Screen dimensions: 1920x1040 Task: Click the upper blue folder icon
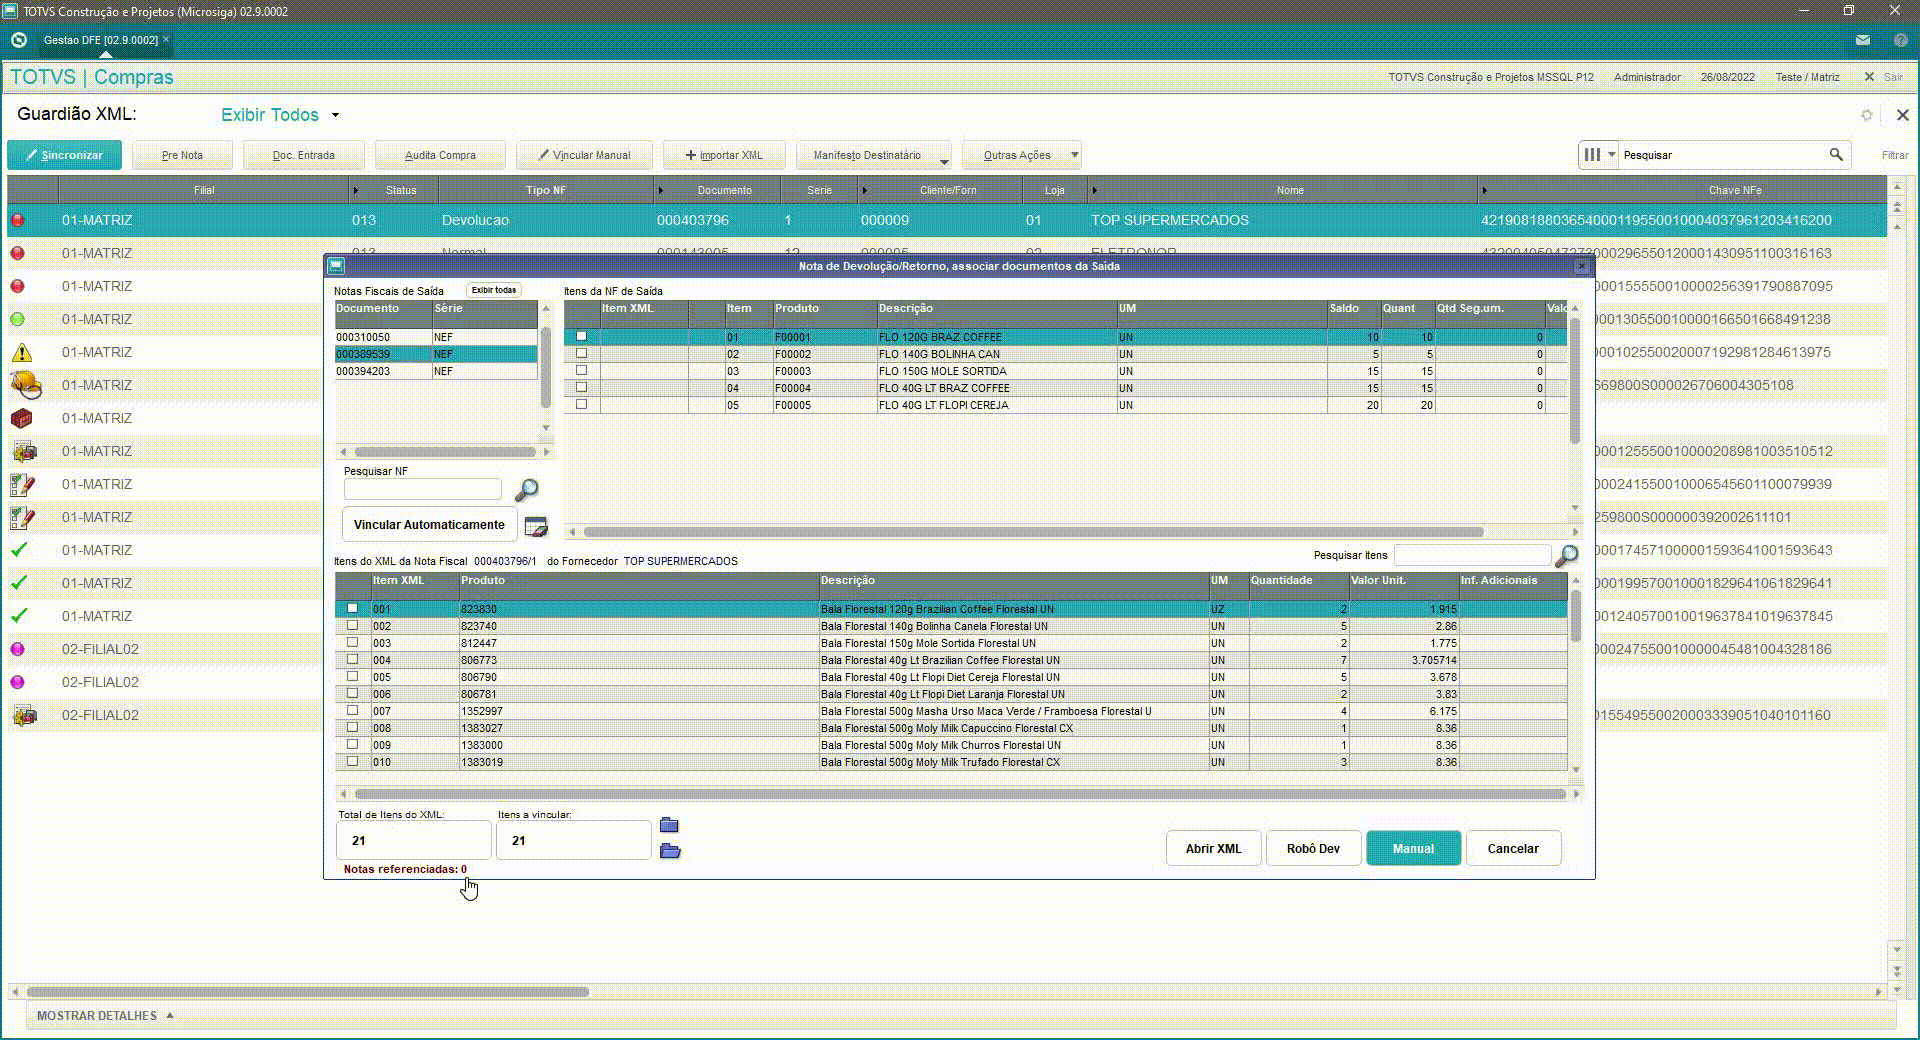click(x=669, y=825)
